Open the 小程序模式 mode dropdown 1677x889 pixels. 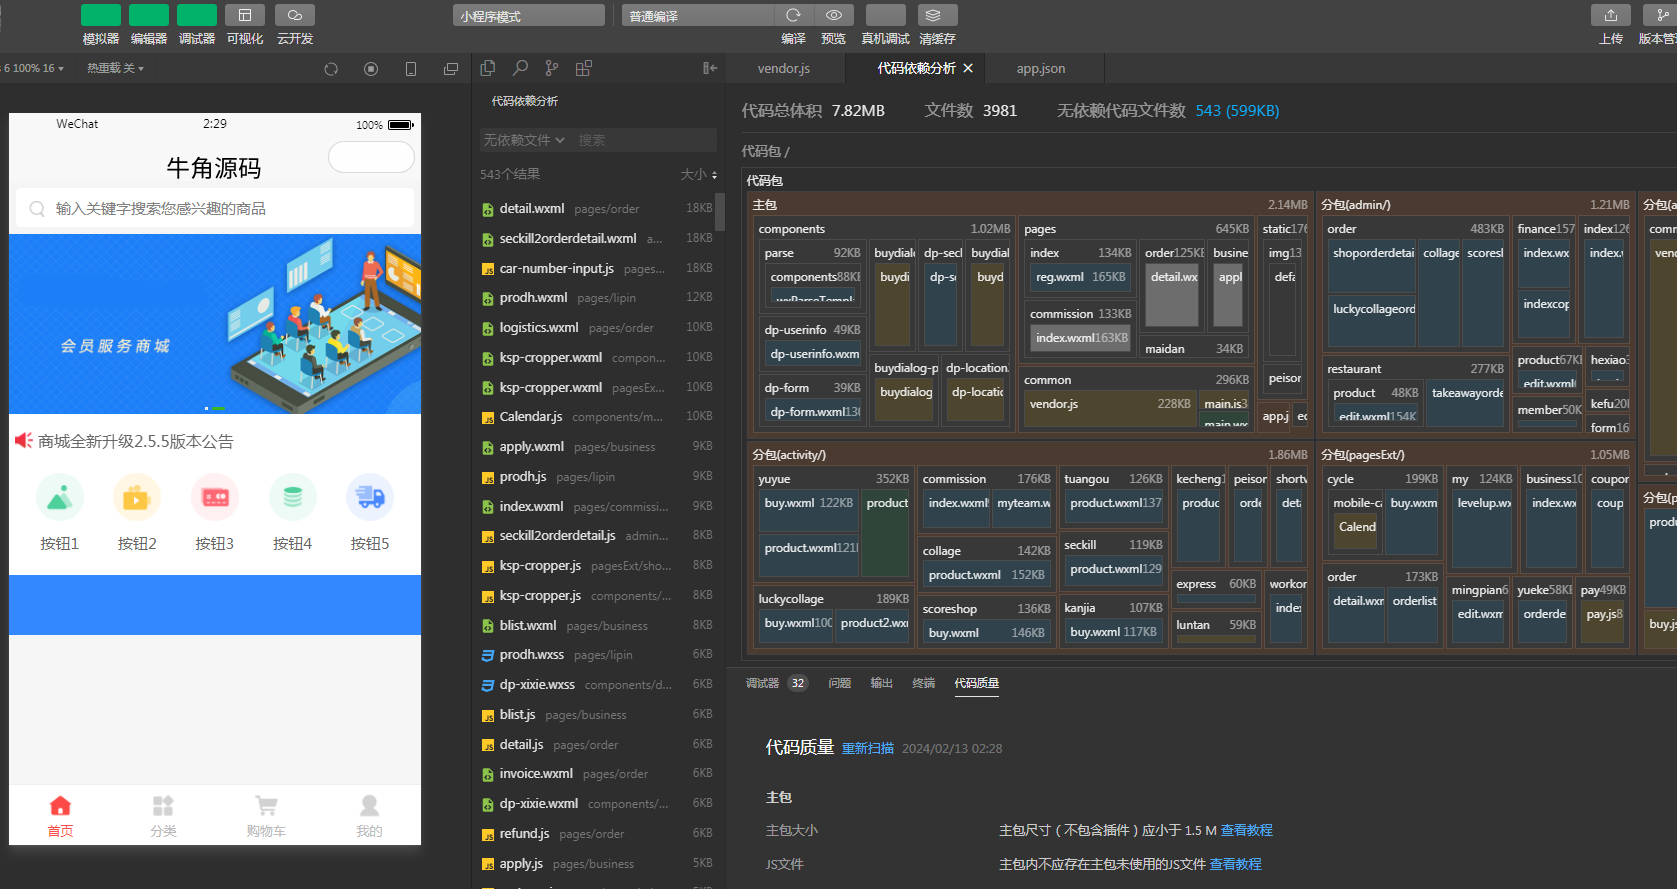(x=529, y=16)
